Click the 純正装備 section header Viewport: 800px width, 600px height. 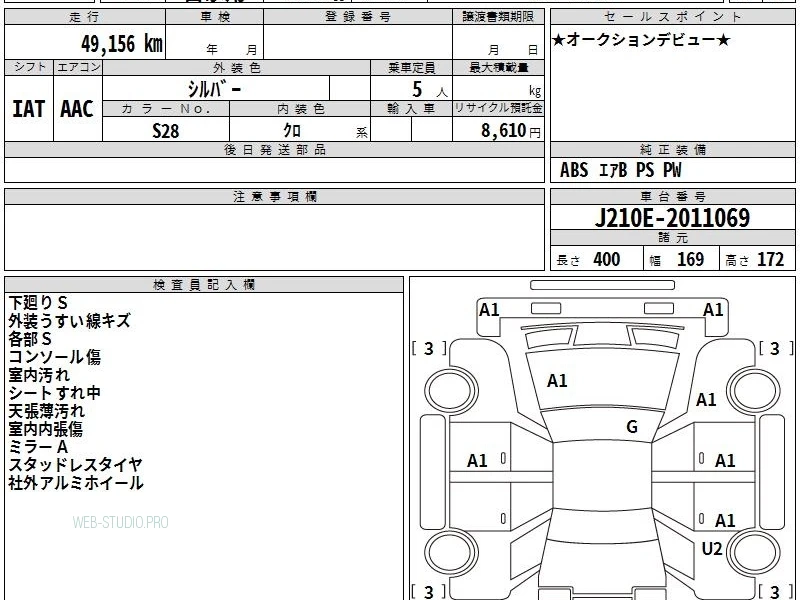tap(672, 149)
